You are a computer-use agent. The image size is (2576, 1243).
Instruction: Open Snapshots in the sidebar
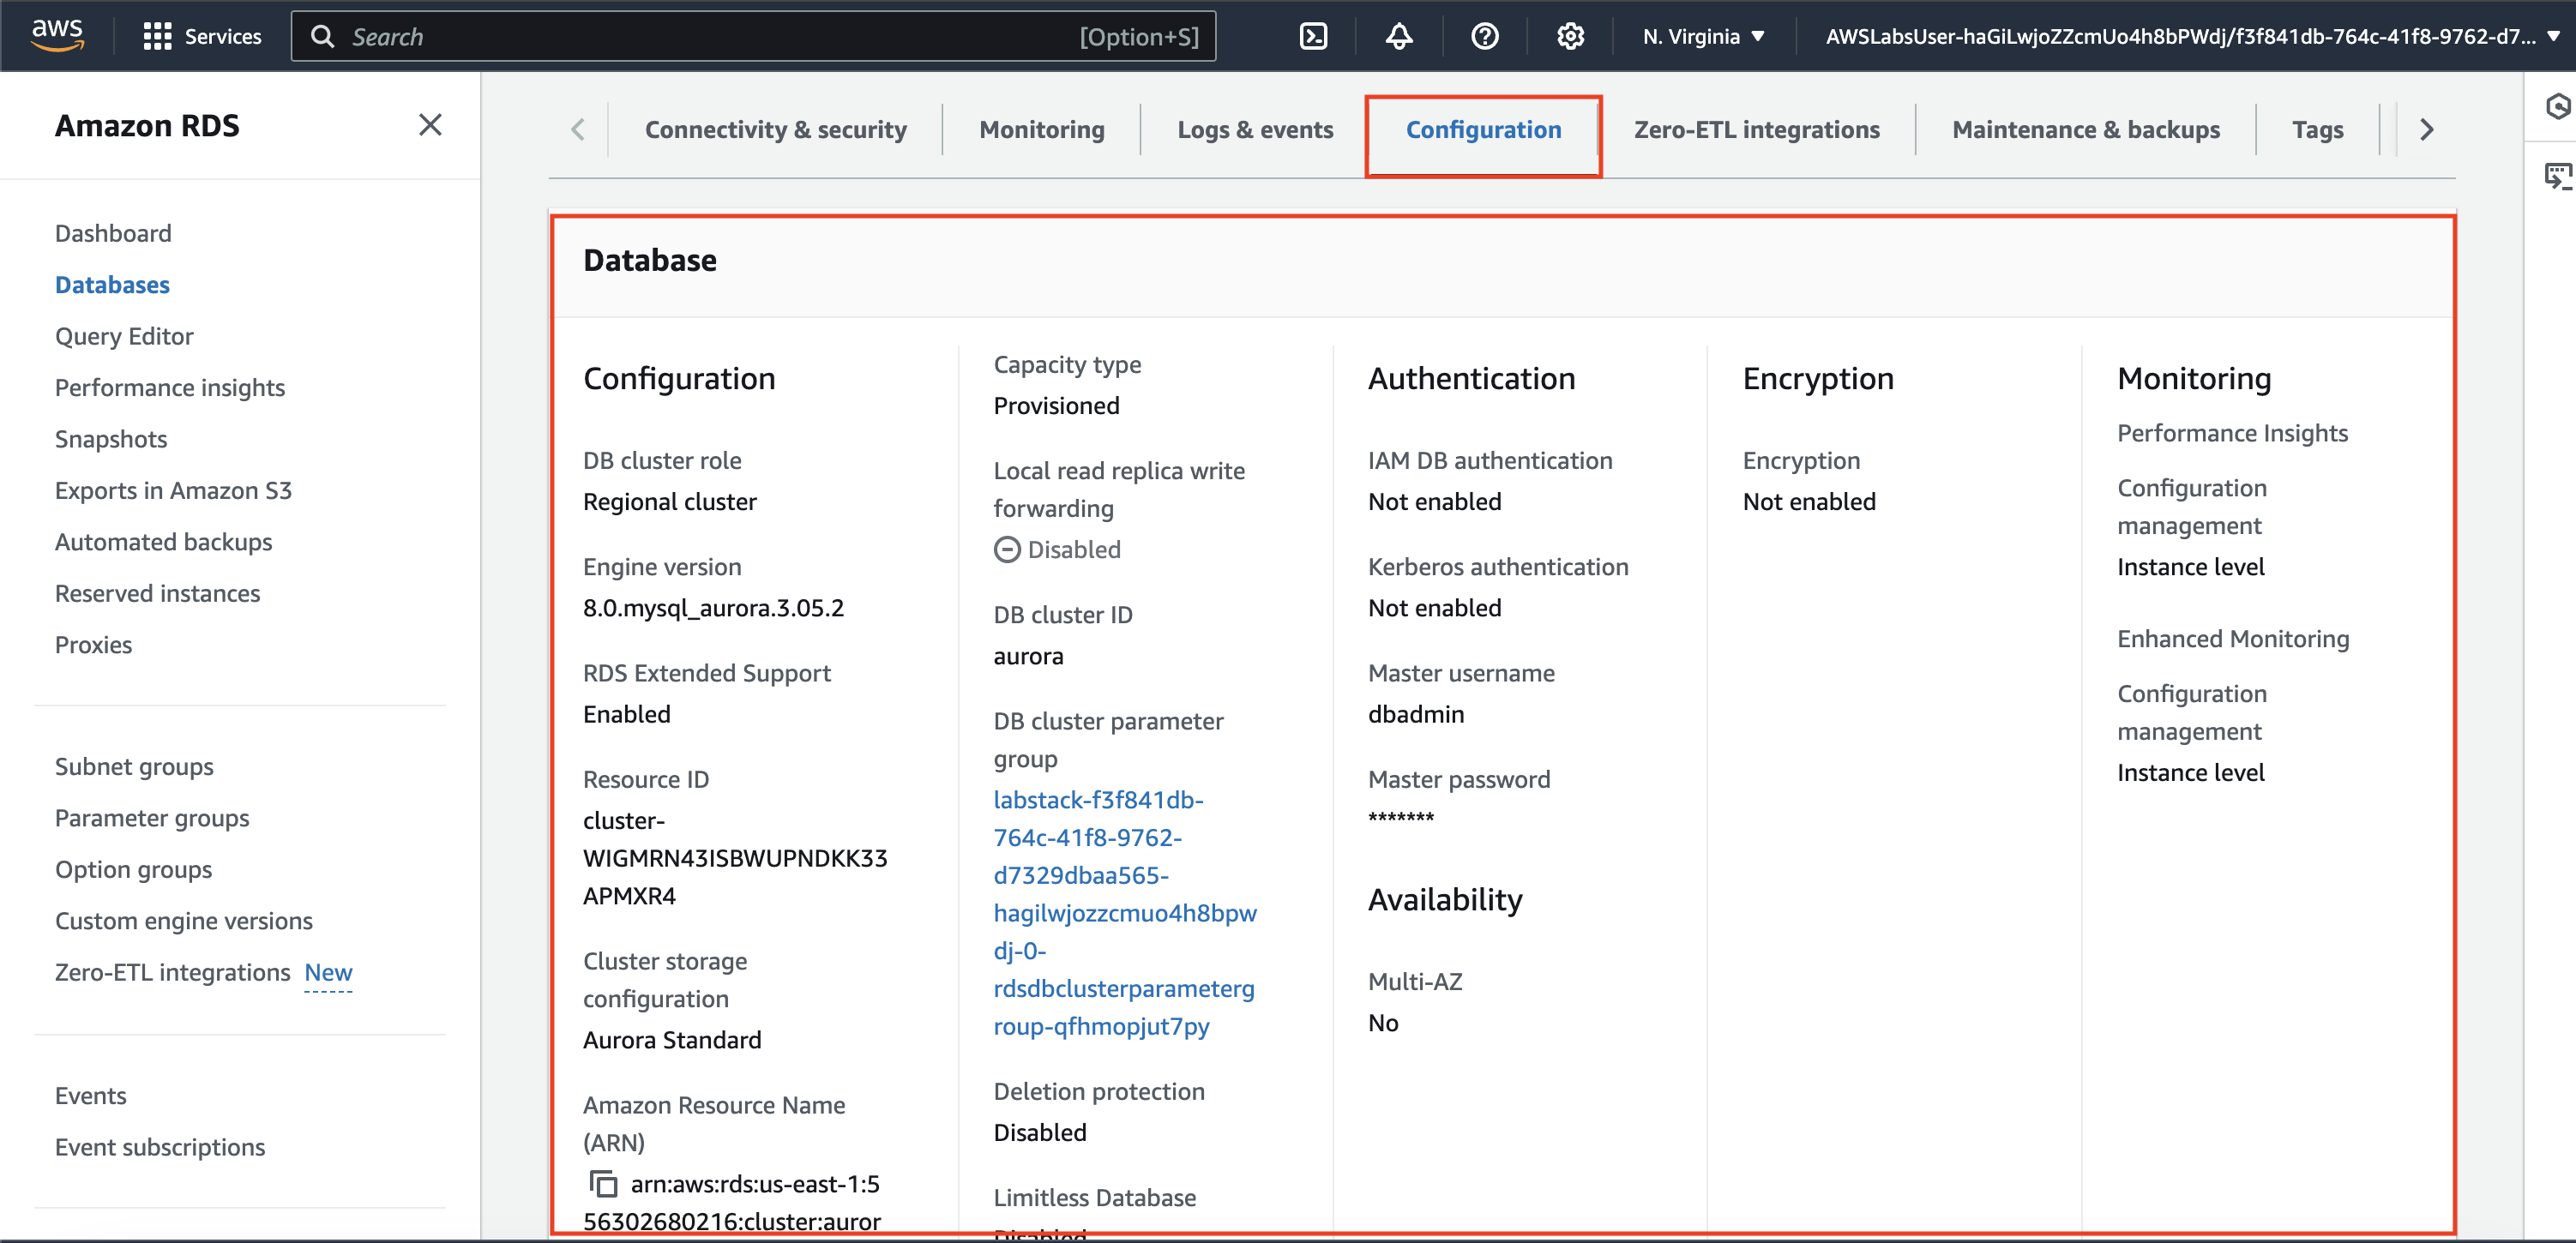111,439
